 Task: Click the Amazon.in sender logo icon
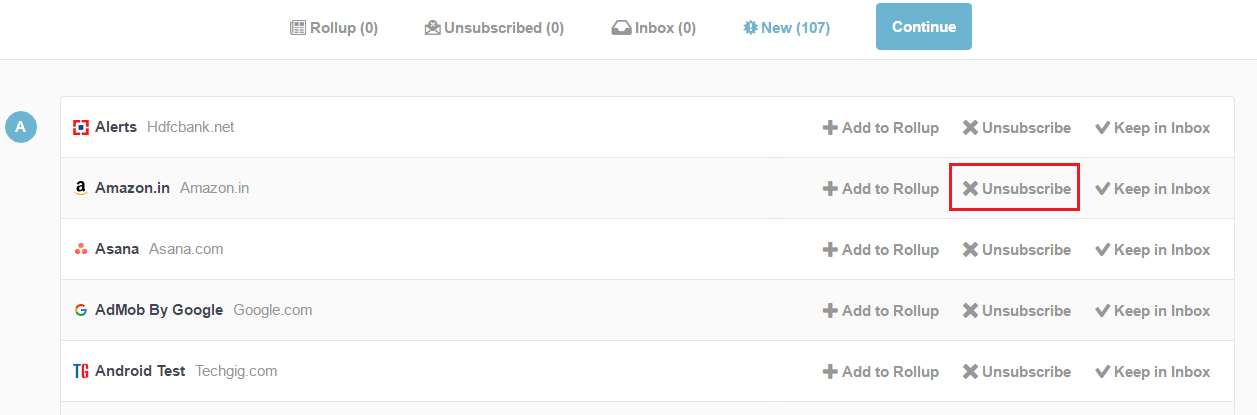coord(81,188)
